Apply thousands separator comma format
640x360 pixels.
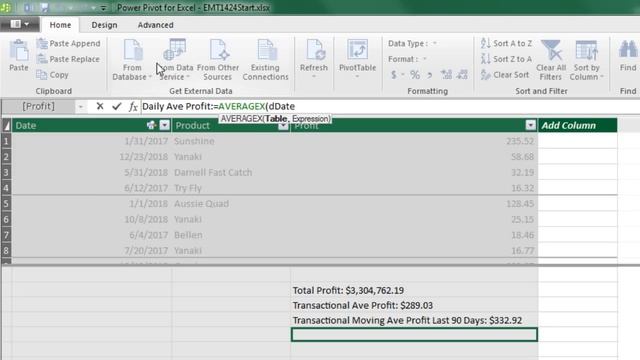click(x=429, y=75)
